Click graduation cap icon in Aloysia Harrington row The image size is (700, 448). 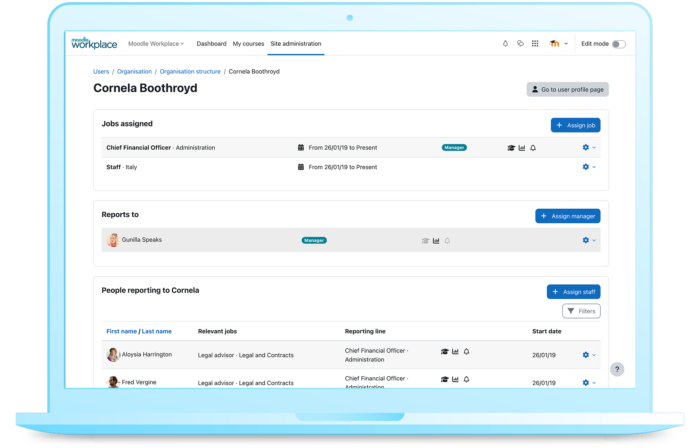444,352
